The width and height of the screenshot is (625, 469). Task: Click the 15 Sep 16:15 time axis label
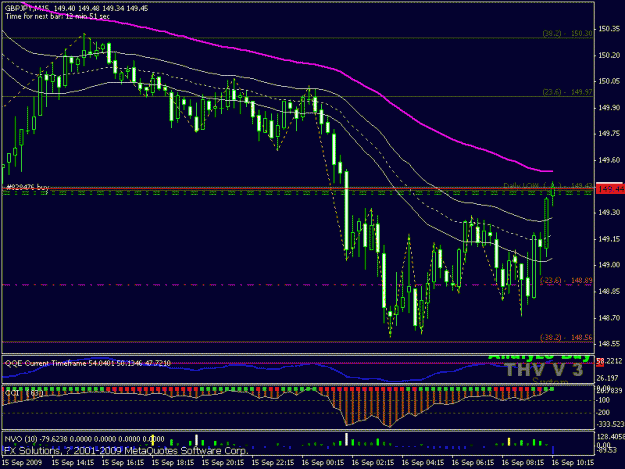(123, 463)
